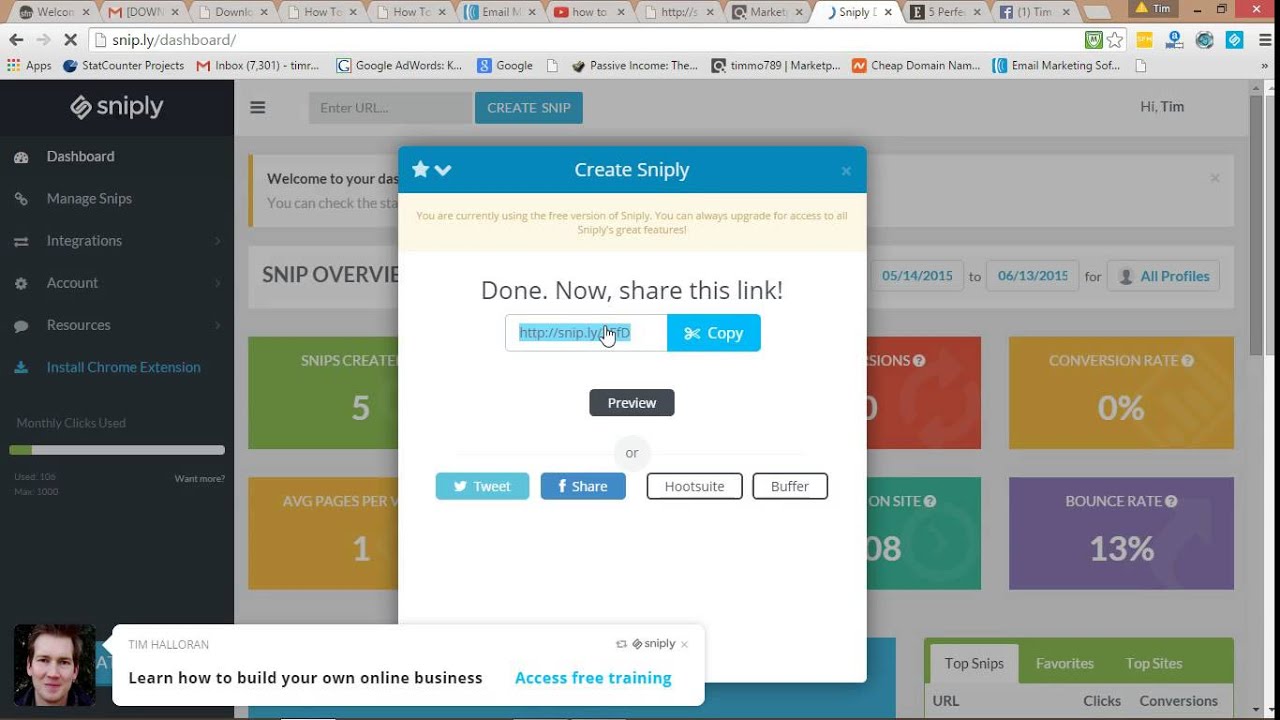Viewport: 1280px width, 720px height.
Task: Close the Tim Halloran snip popup
Action: [684, 645]
